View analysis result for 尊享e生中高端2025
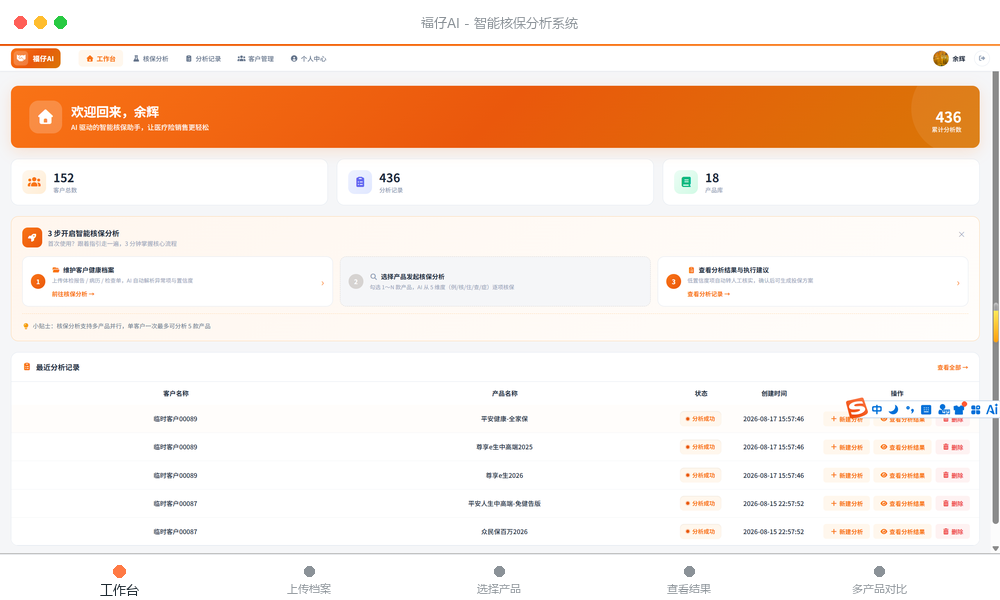Viewport: 1000px width, 600px height. coord(902,447)
